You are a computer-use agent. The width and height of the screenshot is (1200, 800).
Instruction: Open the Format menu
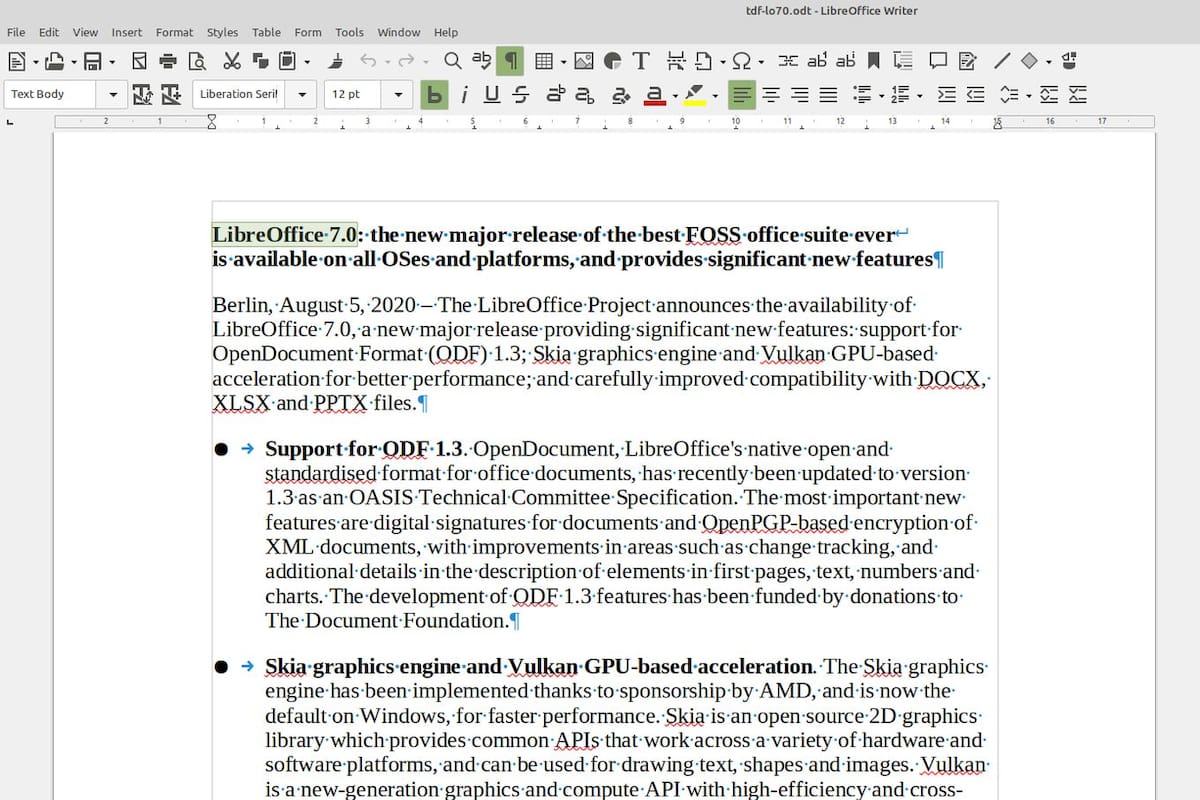tap(174, 32)
